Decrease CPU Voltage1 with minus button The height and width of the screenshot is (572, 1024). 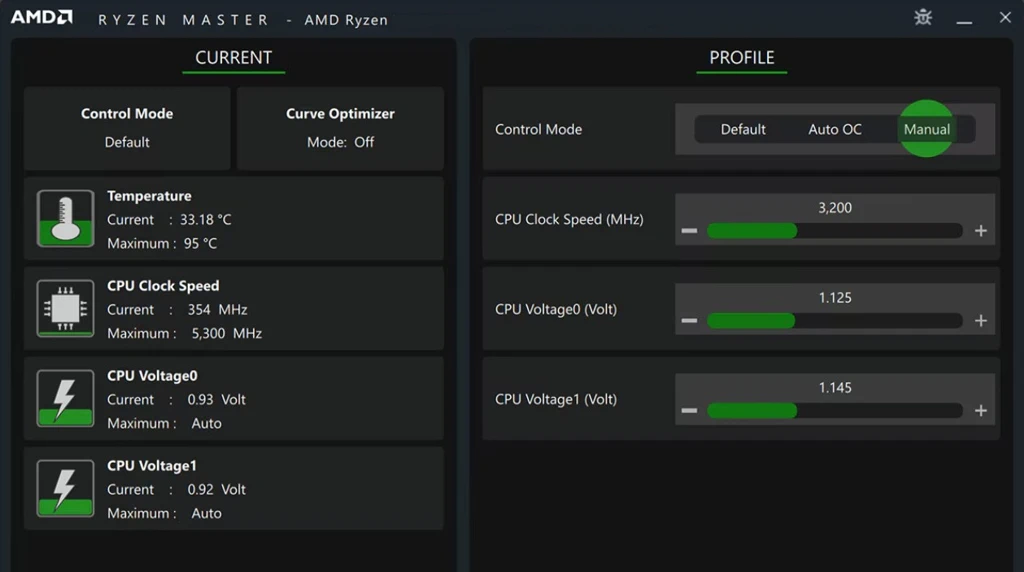click(689, 411)
